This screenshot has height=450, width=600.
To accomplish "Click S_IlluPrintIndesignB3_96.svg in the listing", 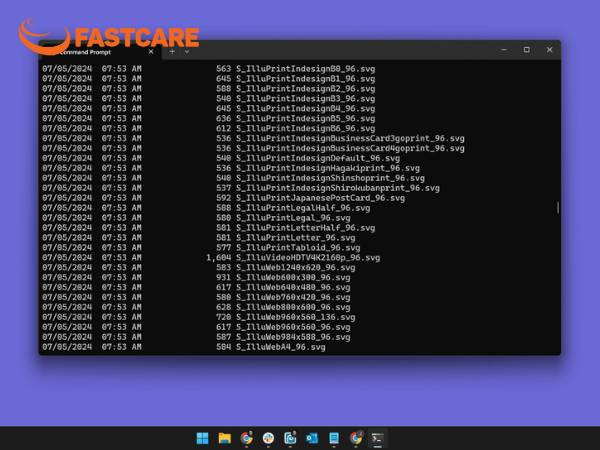I will click(x=305, y=99).
